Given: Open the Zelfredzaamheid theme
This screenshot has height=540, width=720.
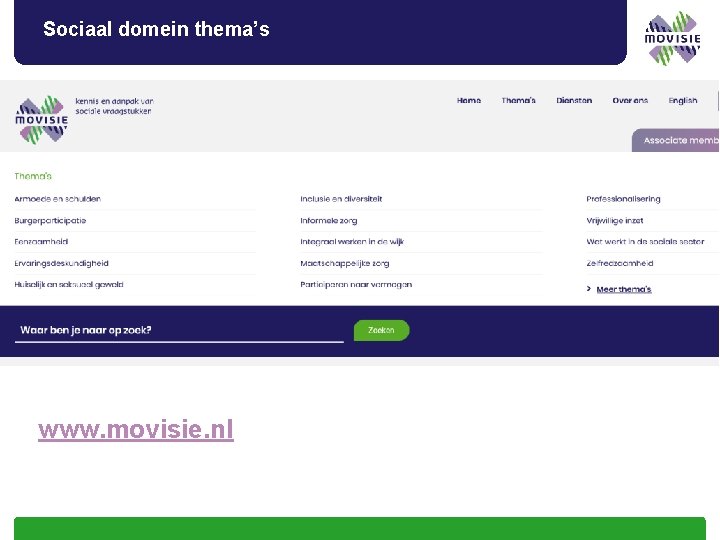Looking at the screenshot, I should click(620, 263).
